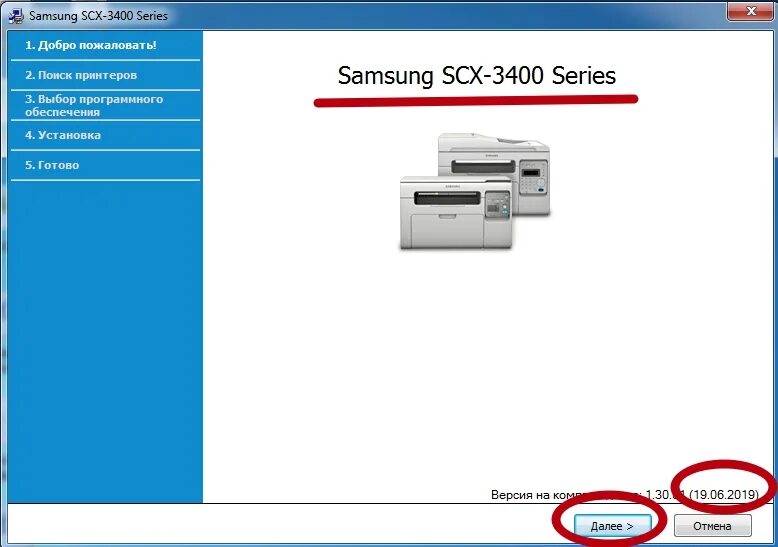Close the Samsung SCX-3400 Series window
The width and height of the screenshot is (778, 547).
pyautogui.click(x=751, y=11)
